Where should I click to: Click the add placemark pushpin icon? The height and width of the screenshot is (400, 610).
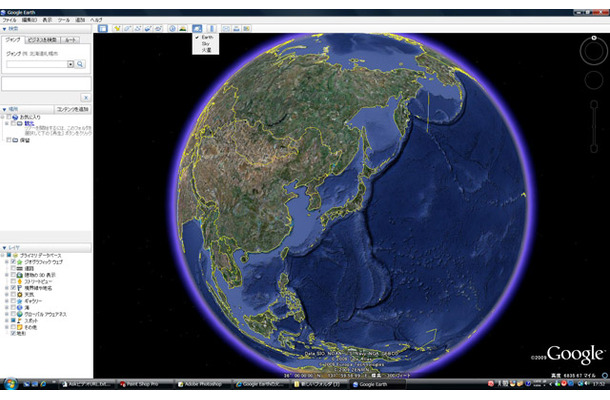117,28
